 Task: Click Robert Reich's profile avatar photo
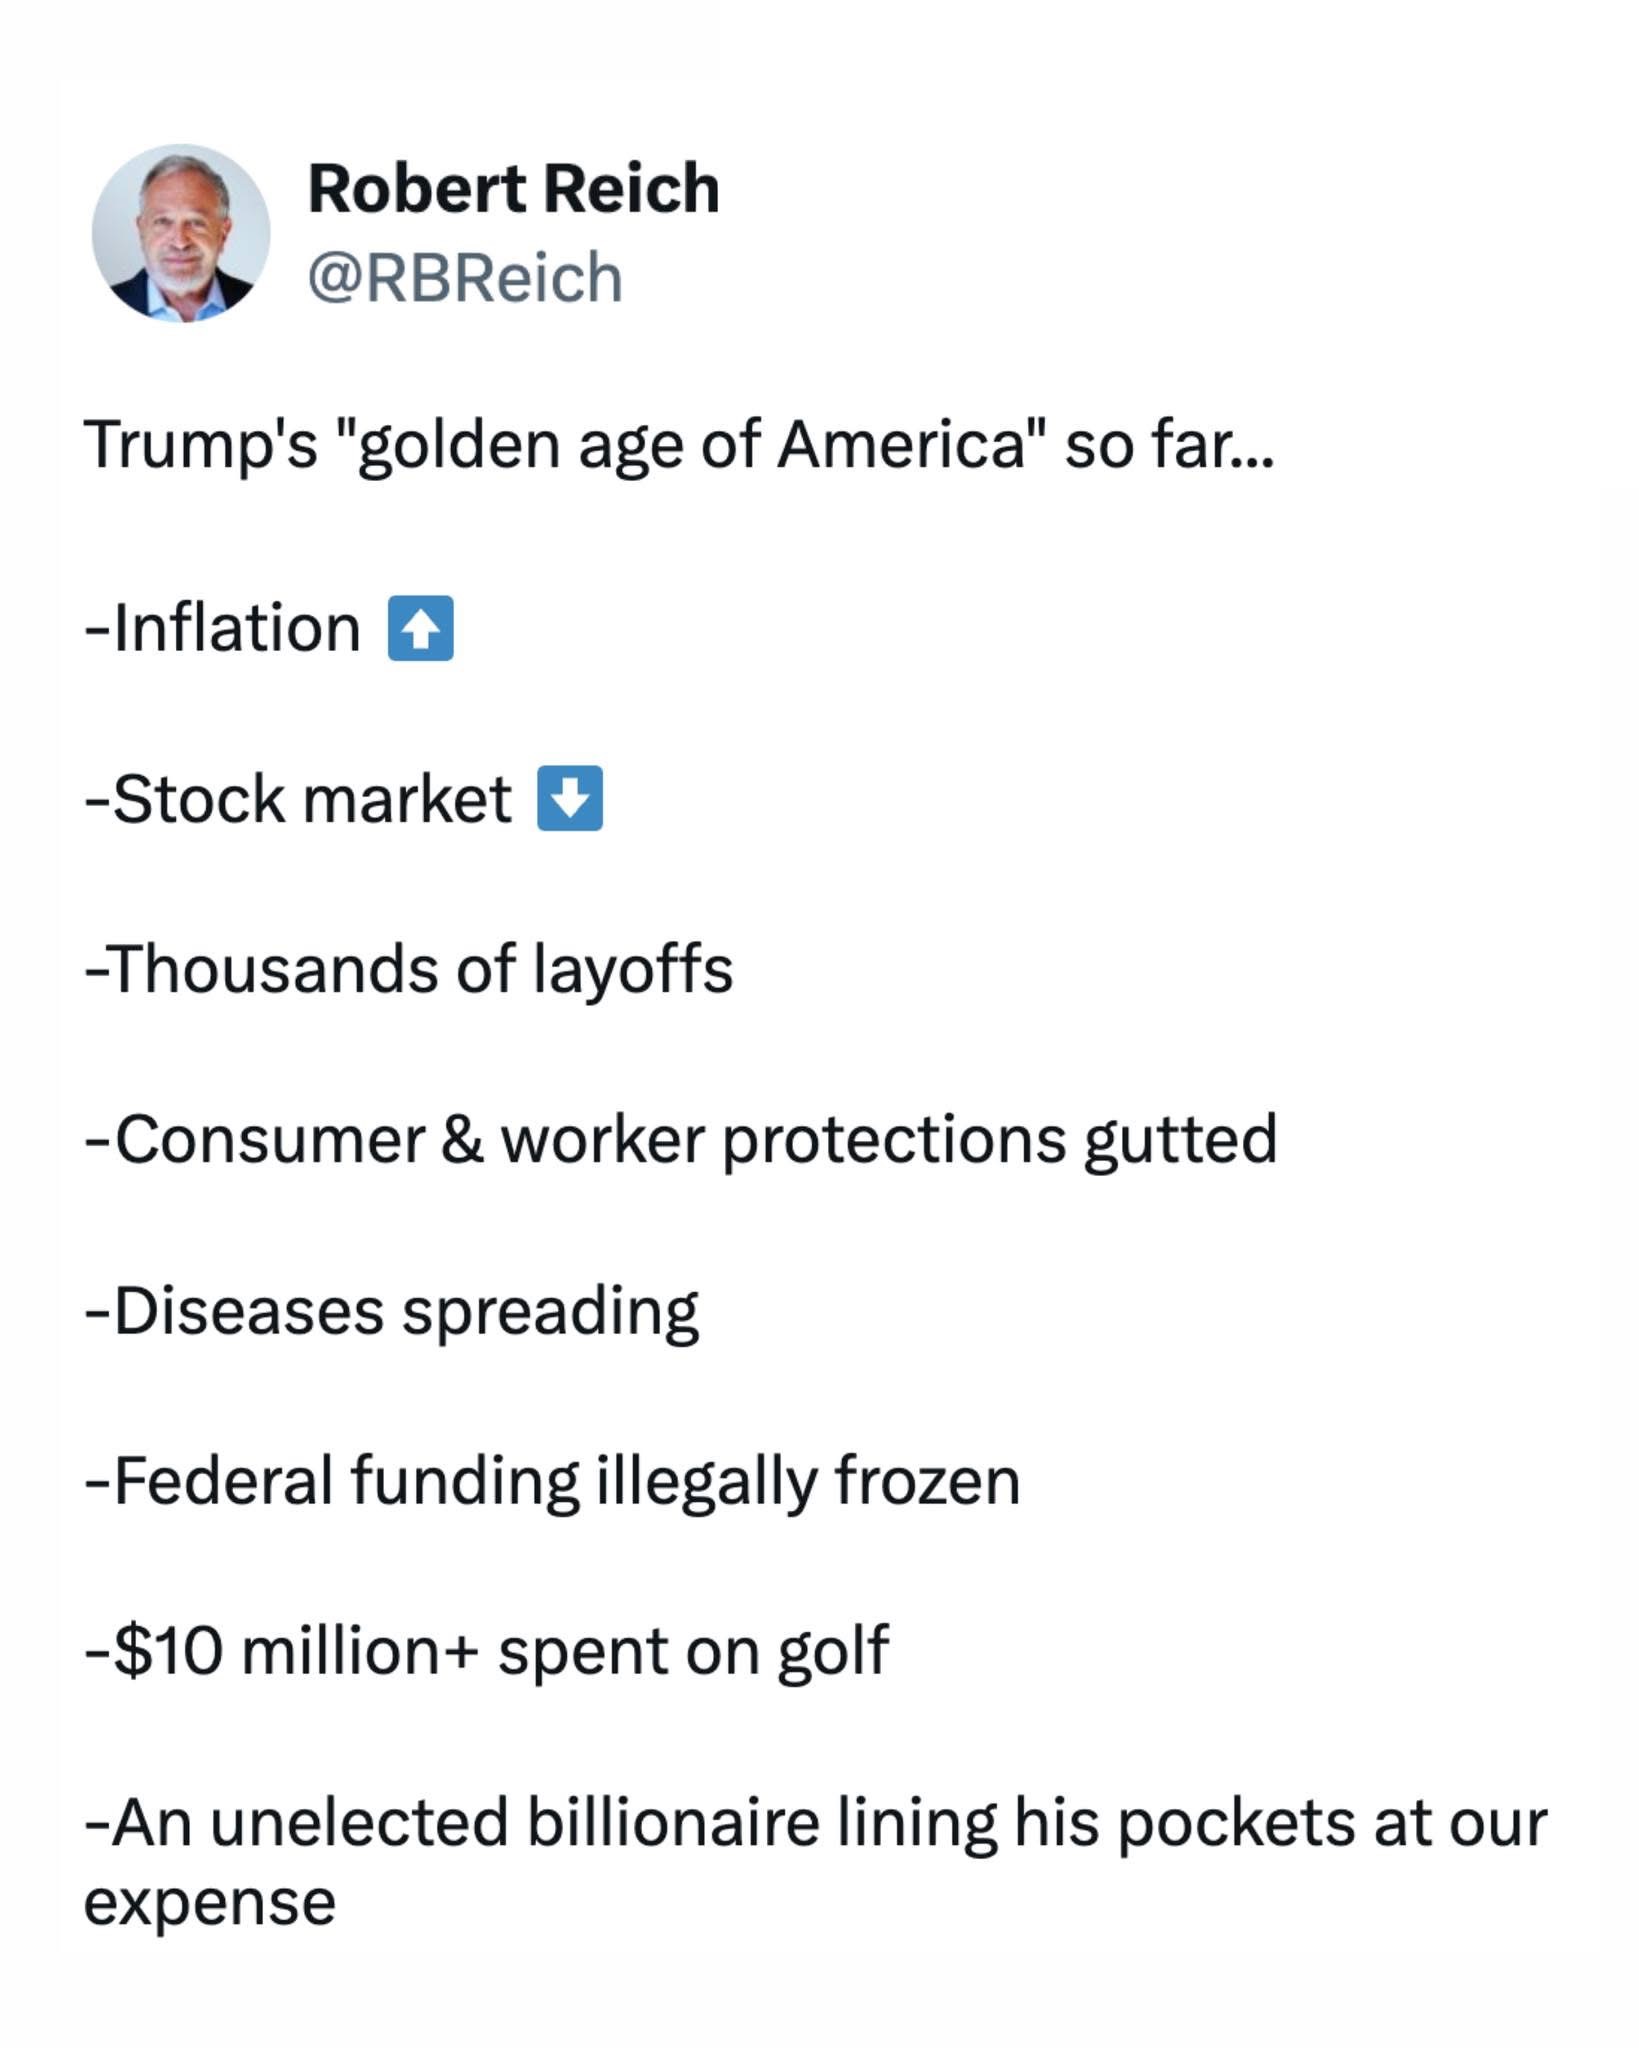click(181, 233)
